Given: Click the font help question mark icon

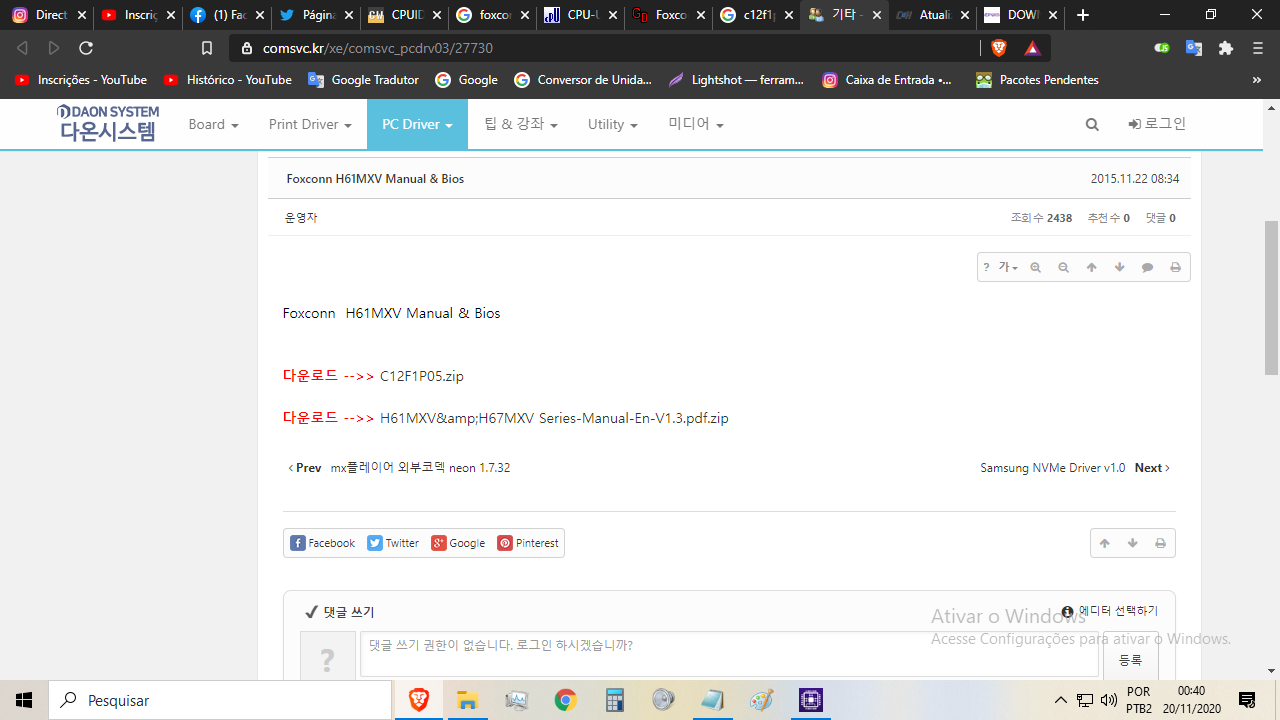Looking at the screenshot, I should (x=986, y=267).
